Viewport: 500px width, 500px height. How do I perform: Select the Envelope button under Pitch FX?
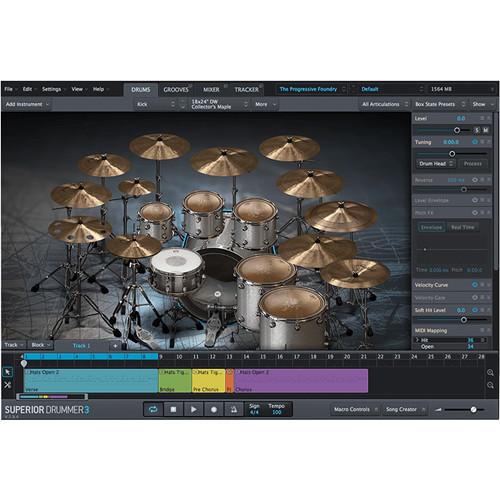tap(431, 227)
